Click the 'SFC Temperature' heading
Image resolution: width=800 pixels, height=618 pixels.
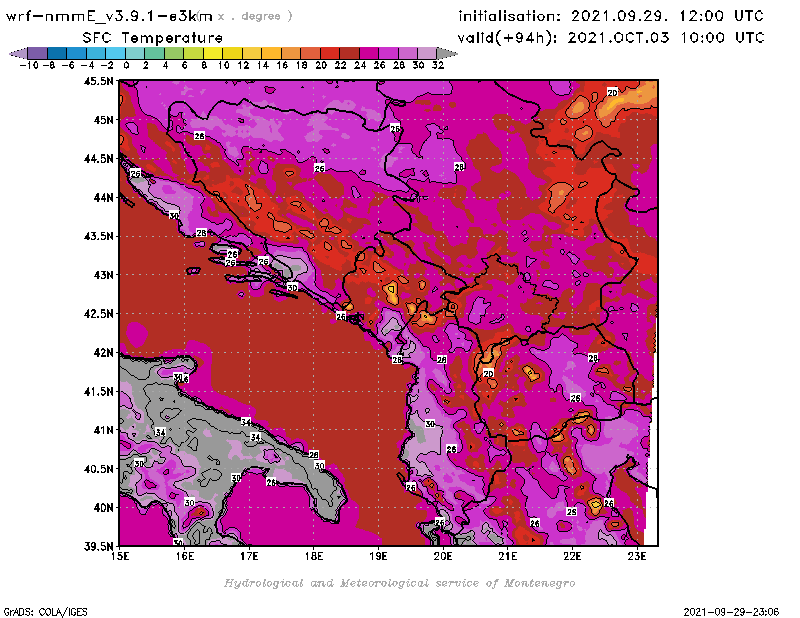click(153, 38)
